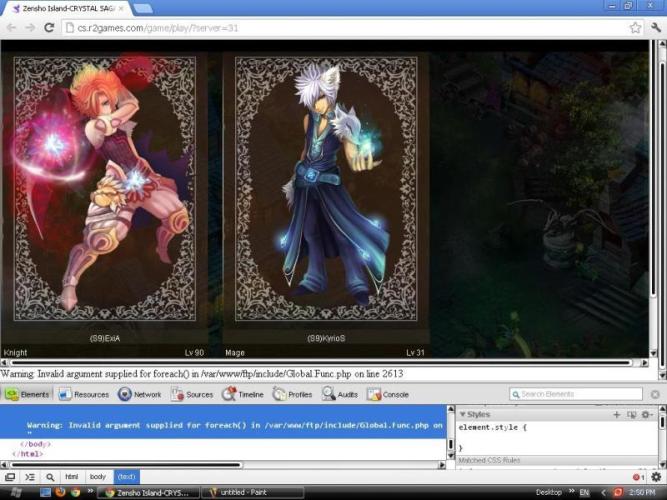Bookmark this page with the star icon
This screenshot has width=667, height=500.
click(635, 27)
